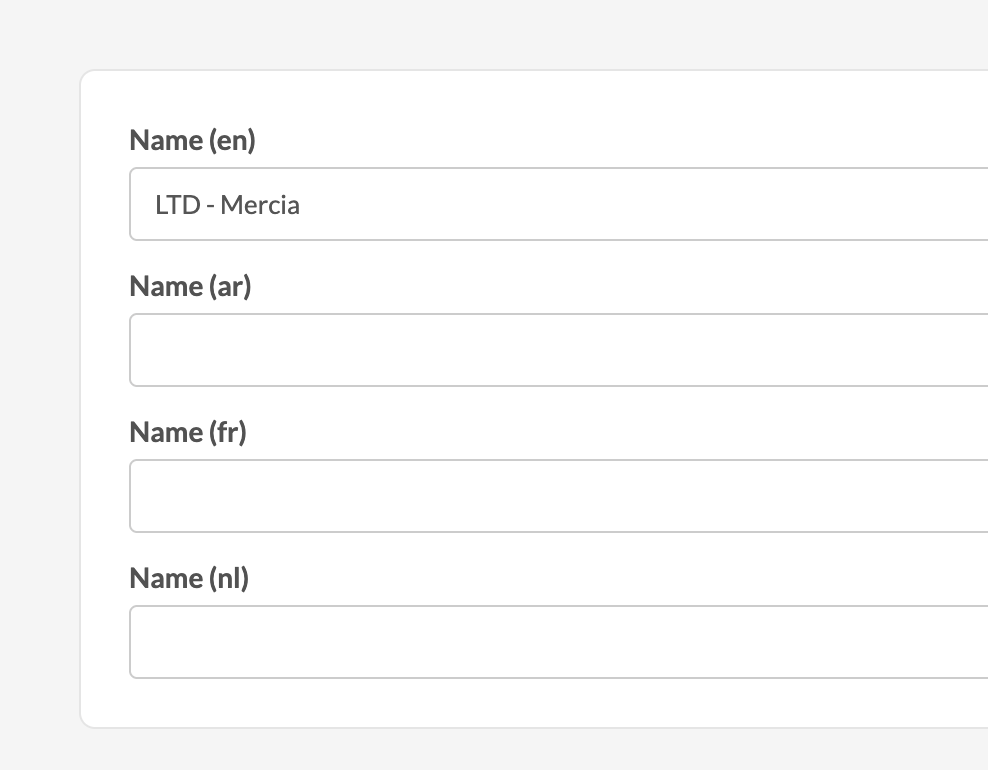Select the Name (fr) input field
Screen dimensions: 988x770
pos(559,496)
